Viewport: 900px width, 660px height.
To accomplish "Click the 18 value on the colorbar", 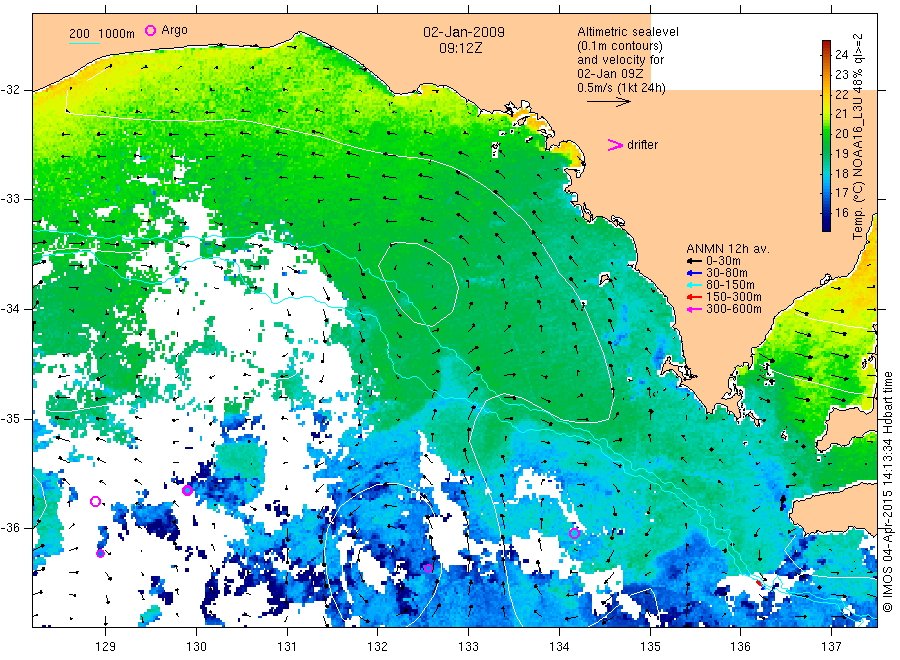I will pos(841,173).
